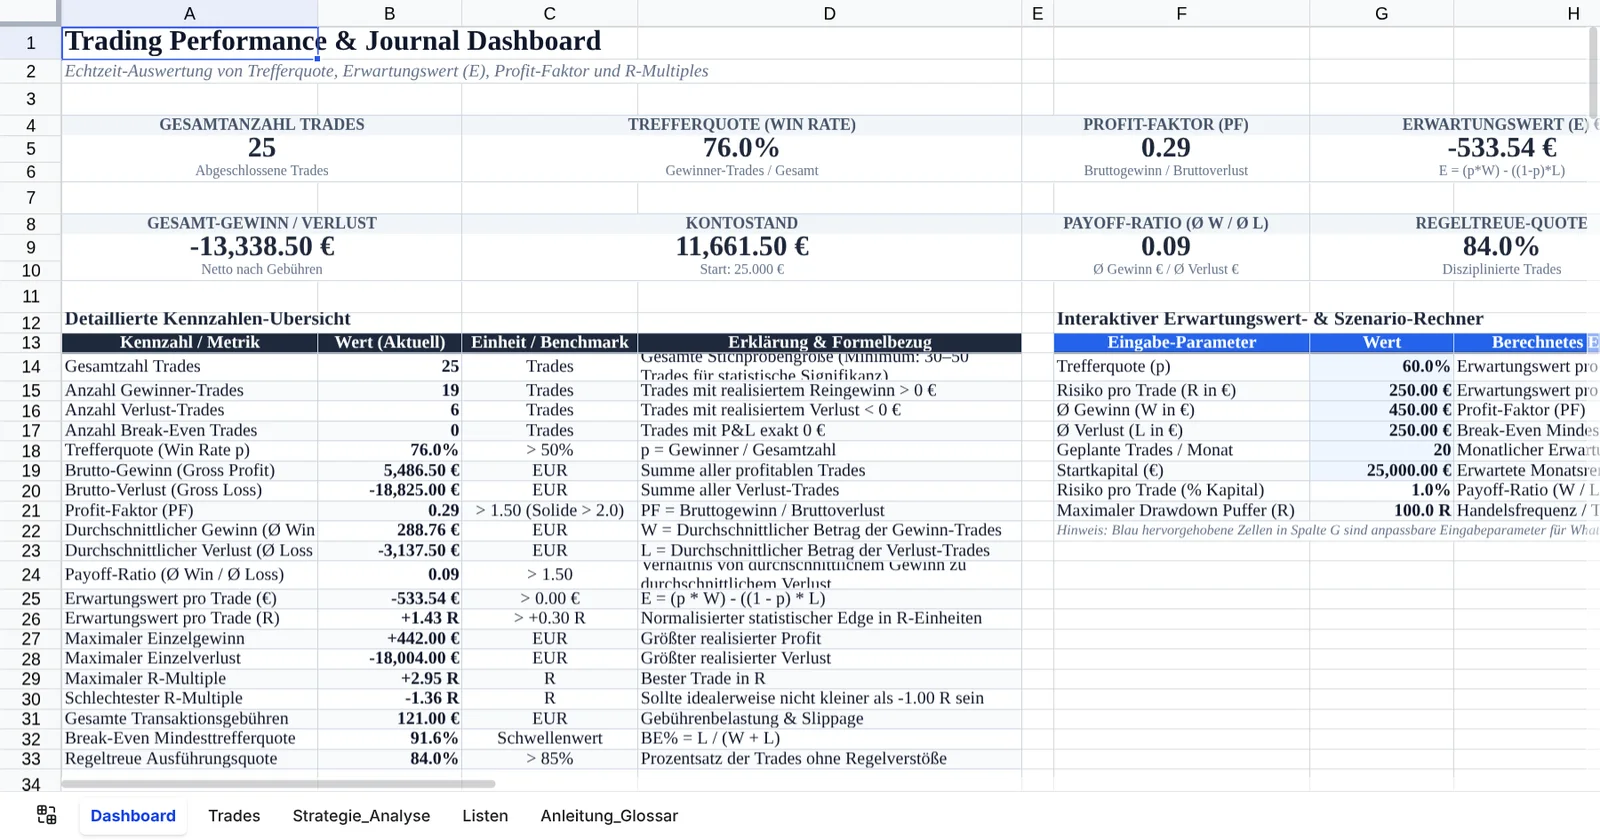Open the Trades sheet tab
The image size is (1600, 840).
(x=234, y=815)
